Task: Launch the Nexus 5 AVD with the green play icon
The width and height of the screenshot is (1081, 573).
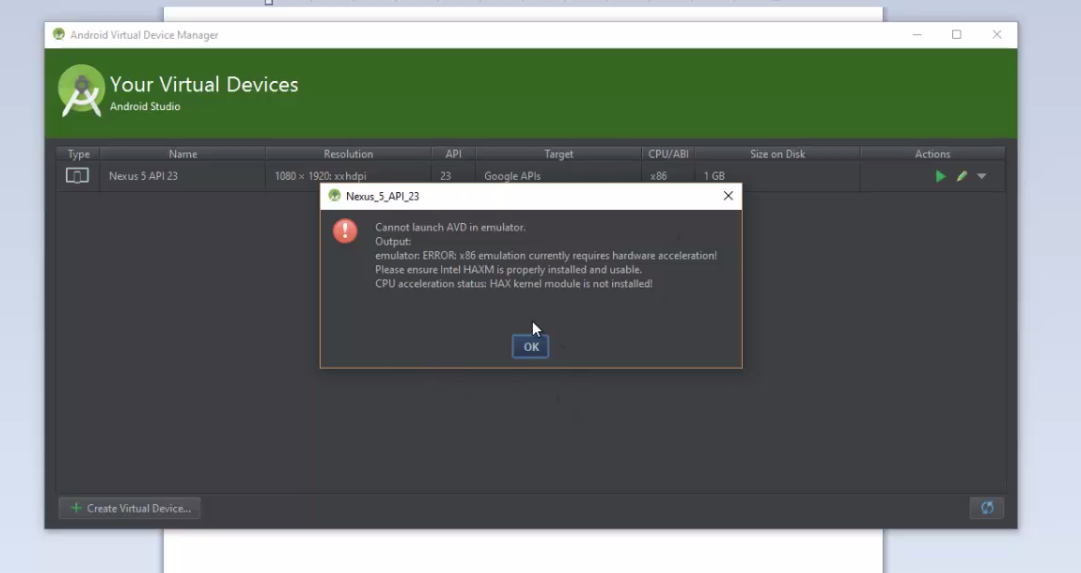Action: tap(940, 177)
